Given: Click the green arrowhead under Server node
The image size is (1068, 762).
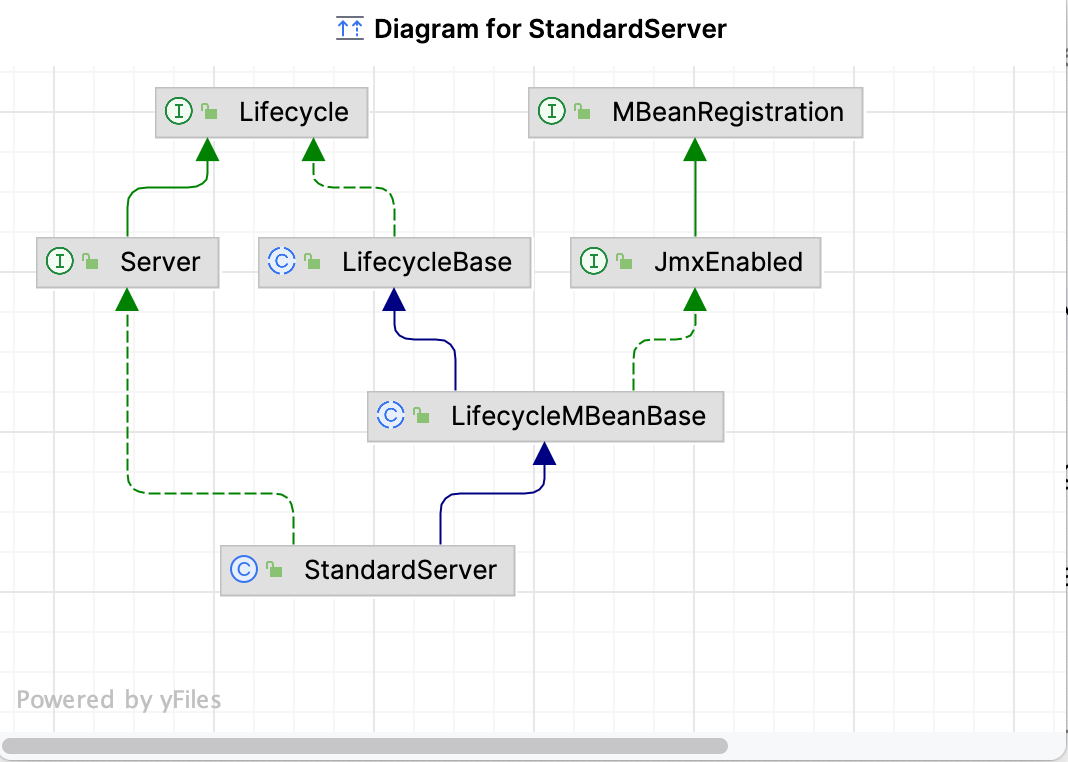Looking at the screenshot, I should (x=127, y=300).
